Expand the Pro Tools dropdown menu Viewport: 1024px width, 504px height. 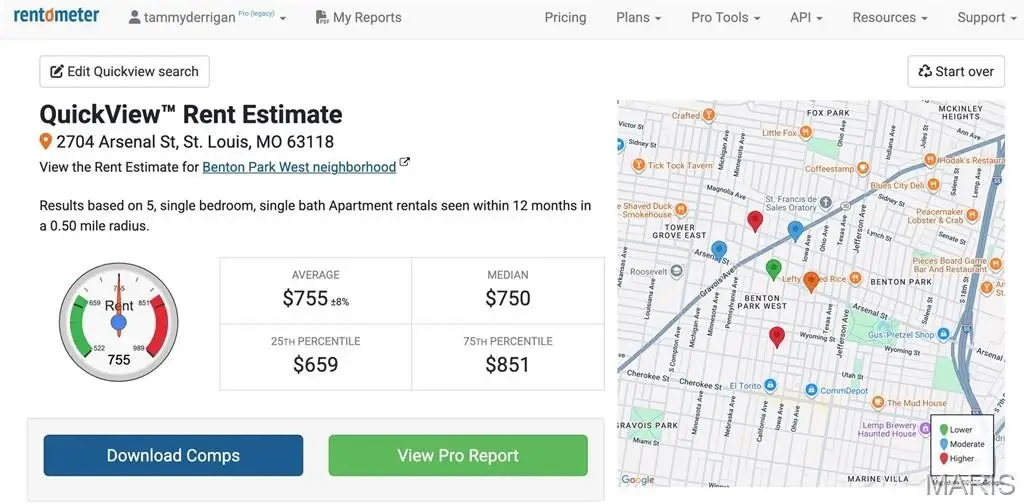(725, 18)
